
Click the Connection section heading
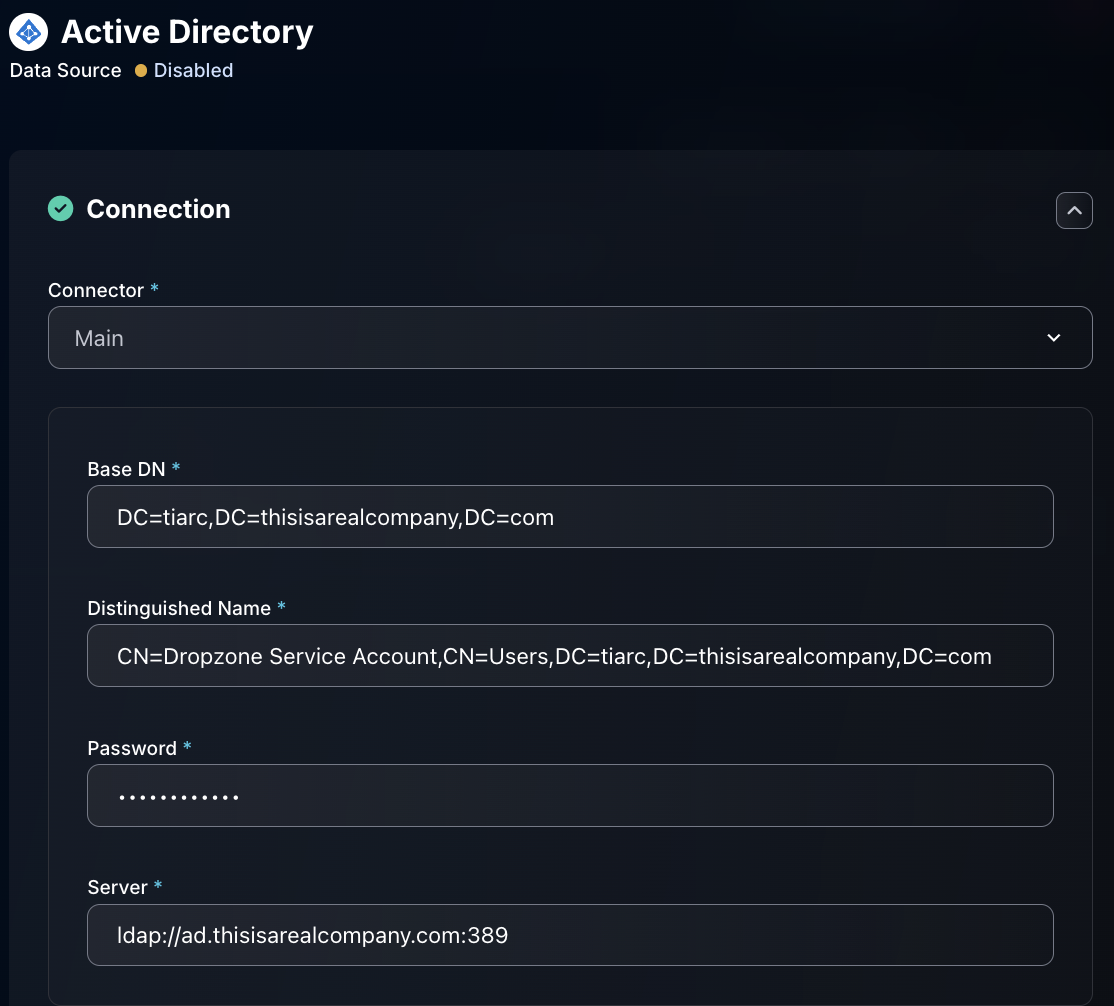158,209
